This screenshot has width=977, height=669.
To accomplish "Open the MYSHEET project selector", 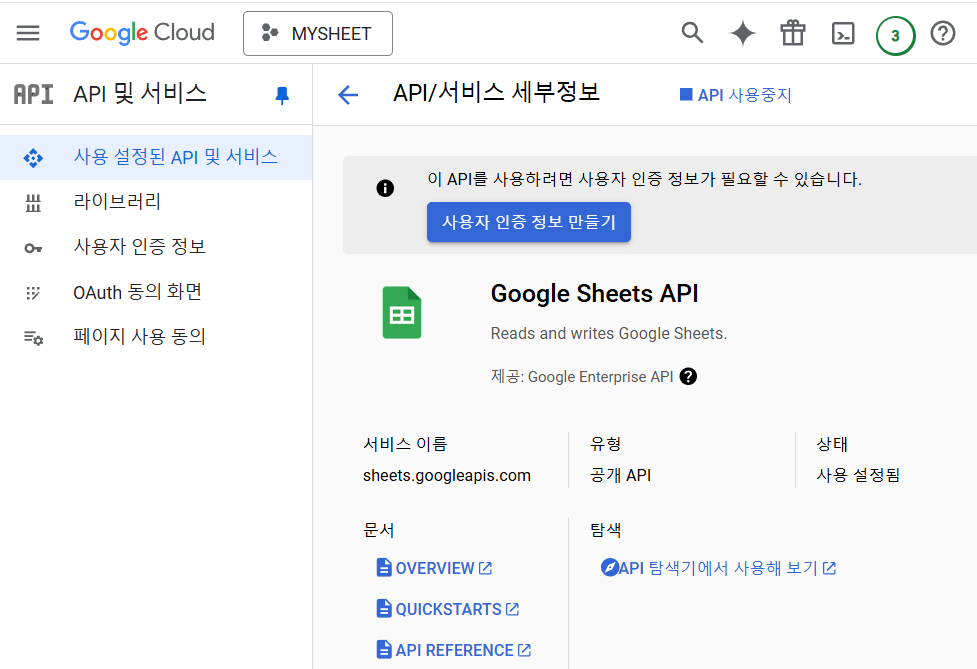I will 318,34.
